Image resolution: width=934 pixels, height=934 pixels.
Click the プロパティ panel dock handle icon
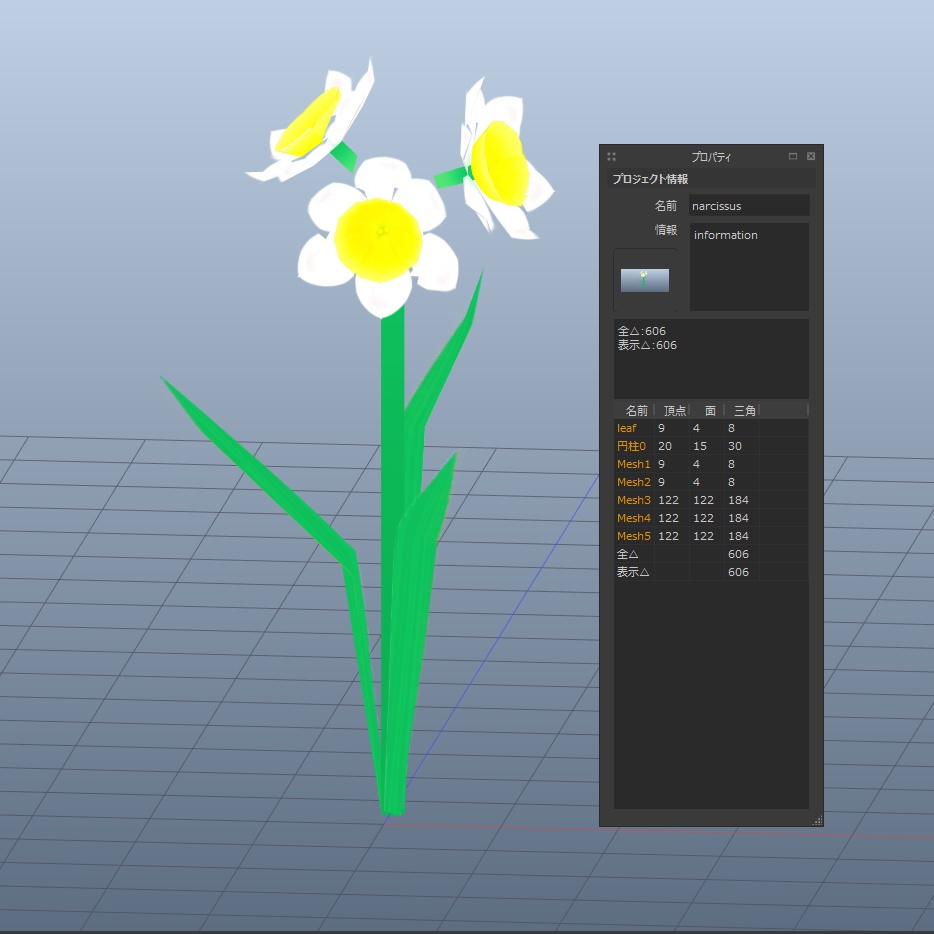tap(611, 156)
